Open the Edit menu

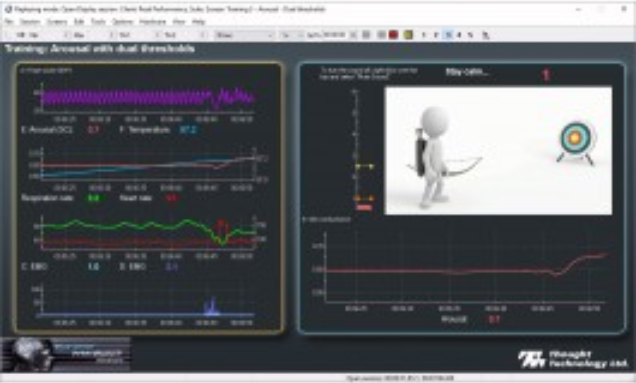click(x=79, y=22)
